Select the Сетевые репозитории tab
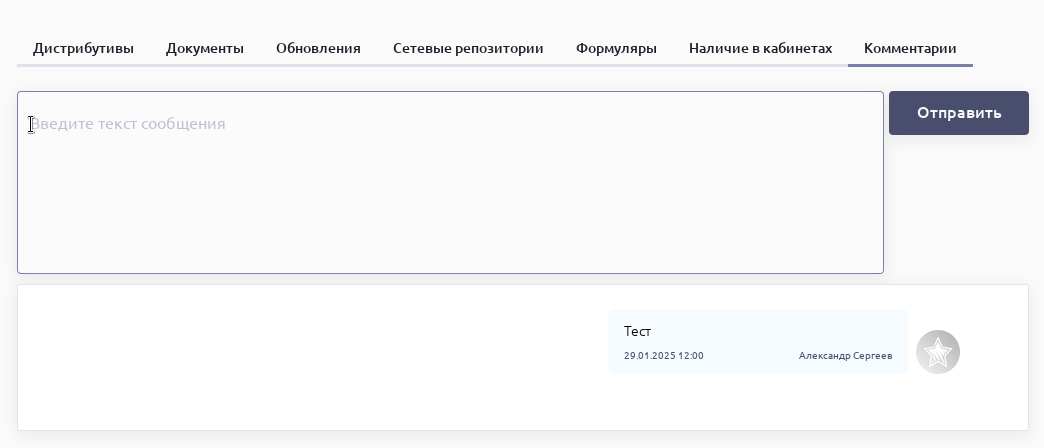 (x=468, y=48)
